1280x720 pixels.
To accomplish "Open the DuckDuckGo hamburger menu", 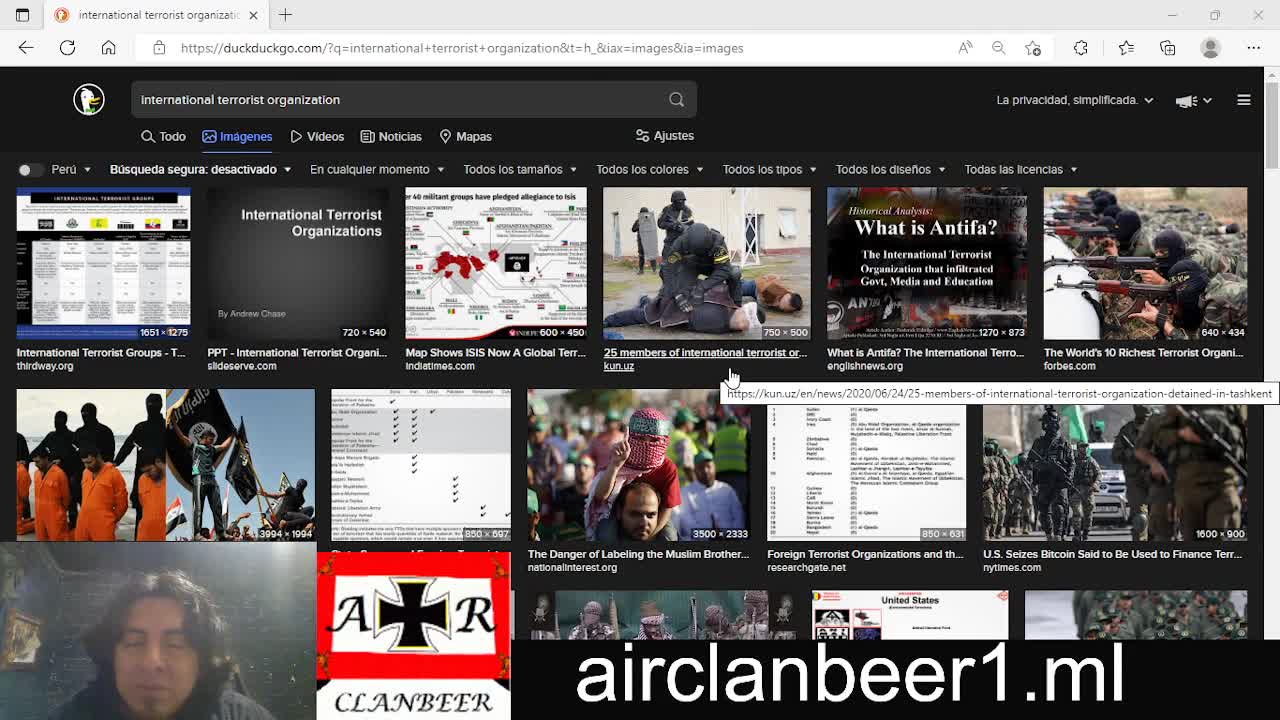I will tap(1244, 100).
